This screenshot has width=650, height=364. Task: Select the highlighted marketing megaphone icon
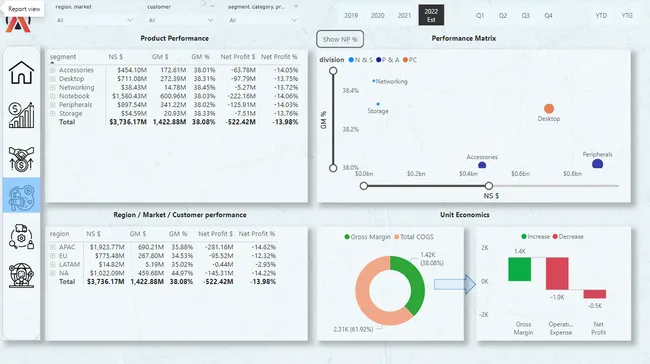click(x=22, y=196)
